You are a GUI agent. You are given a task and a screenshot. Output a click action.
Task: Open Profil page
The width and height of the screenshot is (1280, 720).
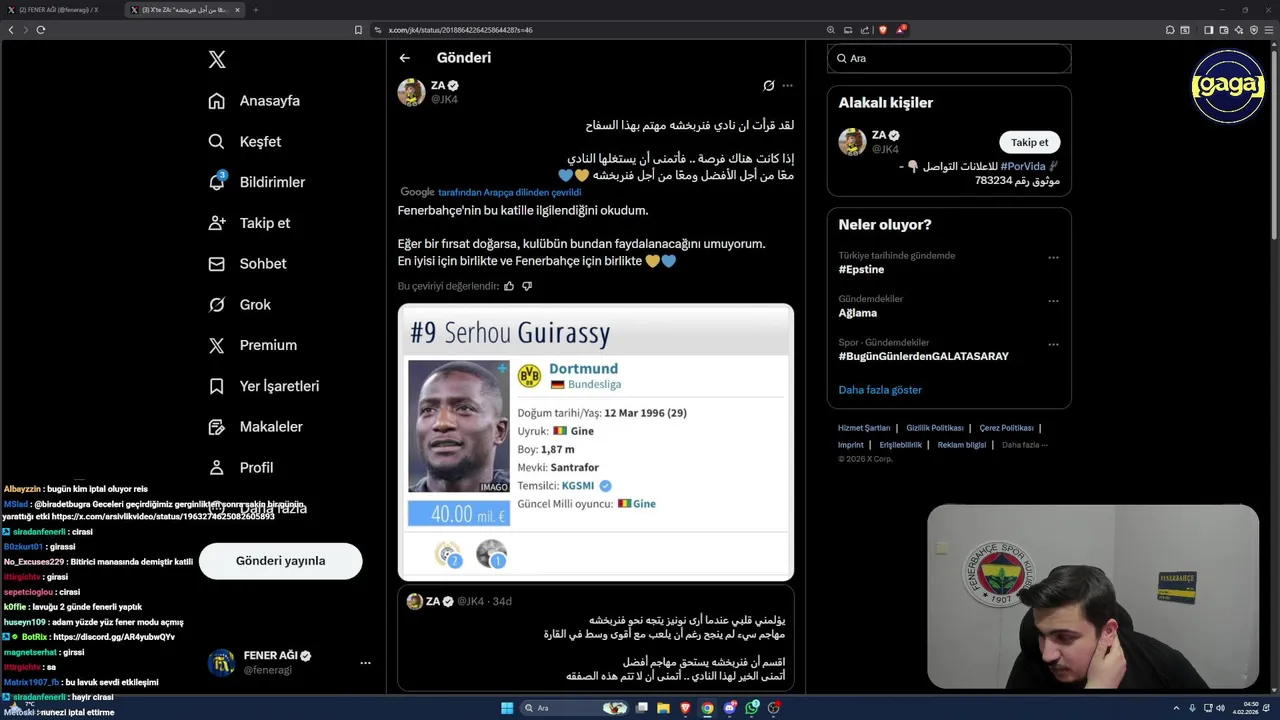tap(240, 467)
